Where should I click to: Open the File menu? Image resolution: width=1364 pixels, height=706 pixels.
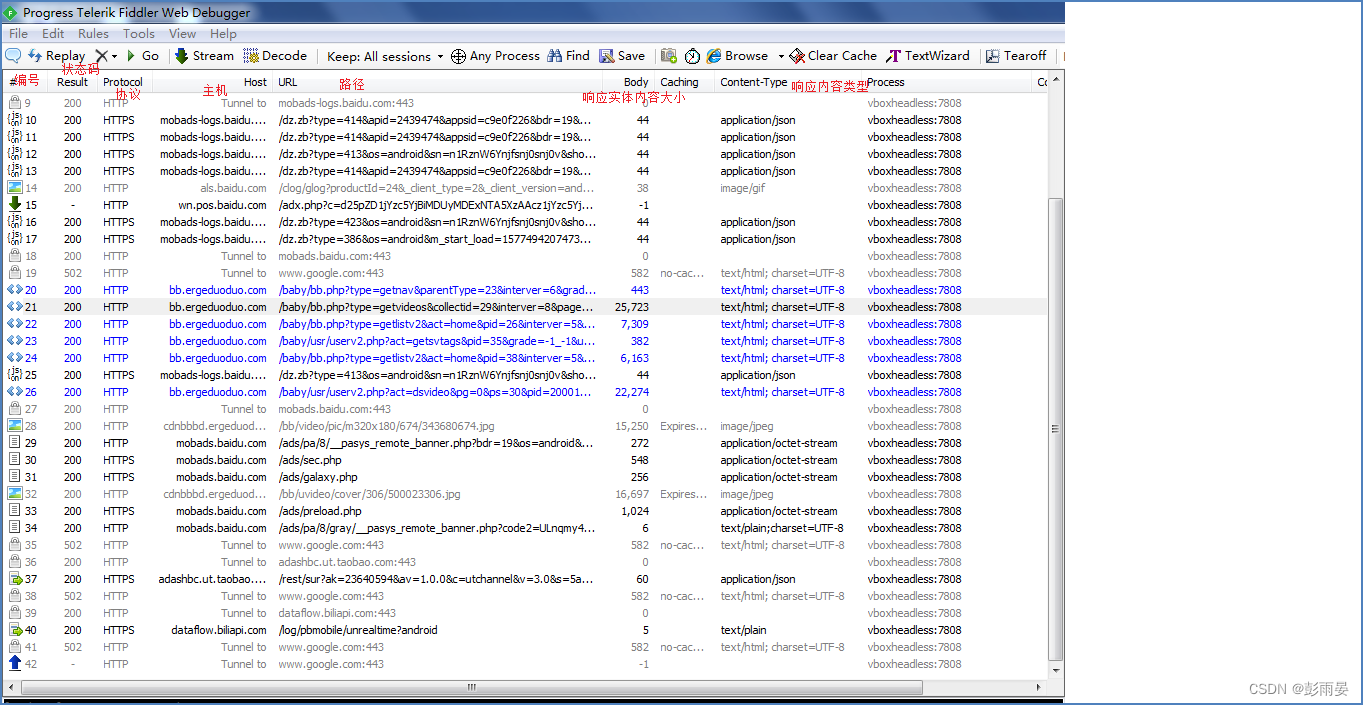(19, 34)
